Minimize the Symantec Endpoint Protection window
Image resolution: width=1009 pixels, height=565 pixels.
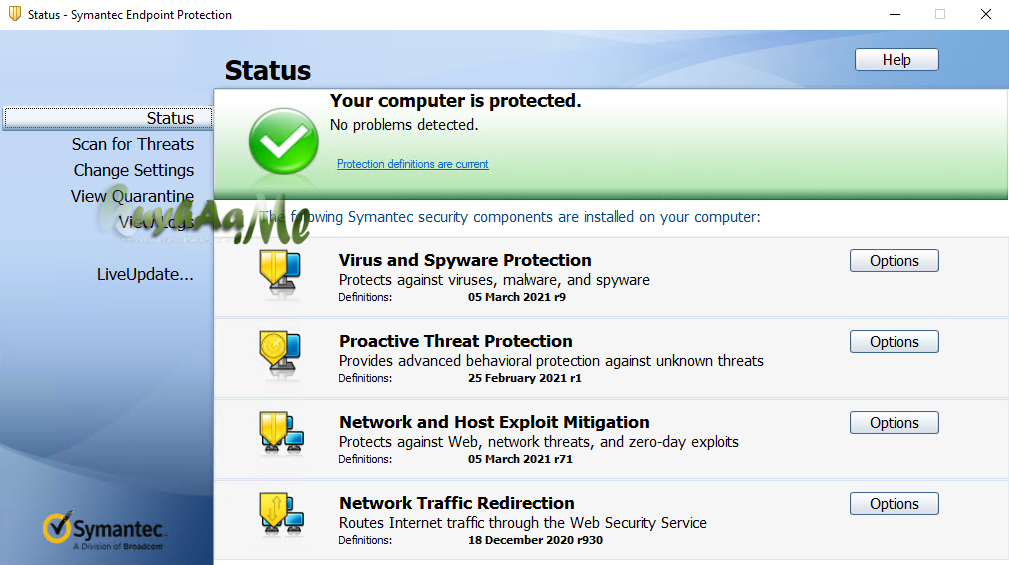click(x=893, y=15)
